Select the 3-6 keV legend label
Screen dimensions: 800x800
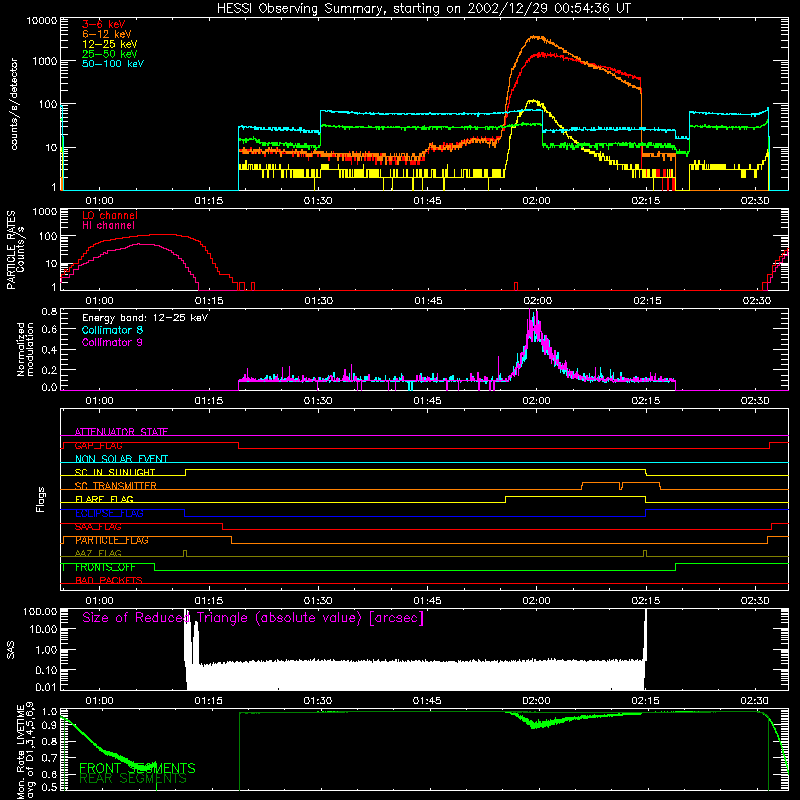coord(103,24)
